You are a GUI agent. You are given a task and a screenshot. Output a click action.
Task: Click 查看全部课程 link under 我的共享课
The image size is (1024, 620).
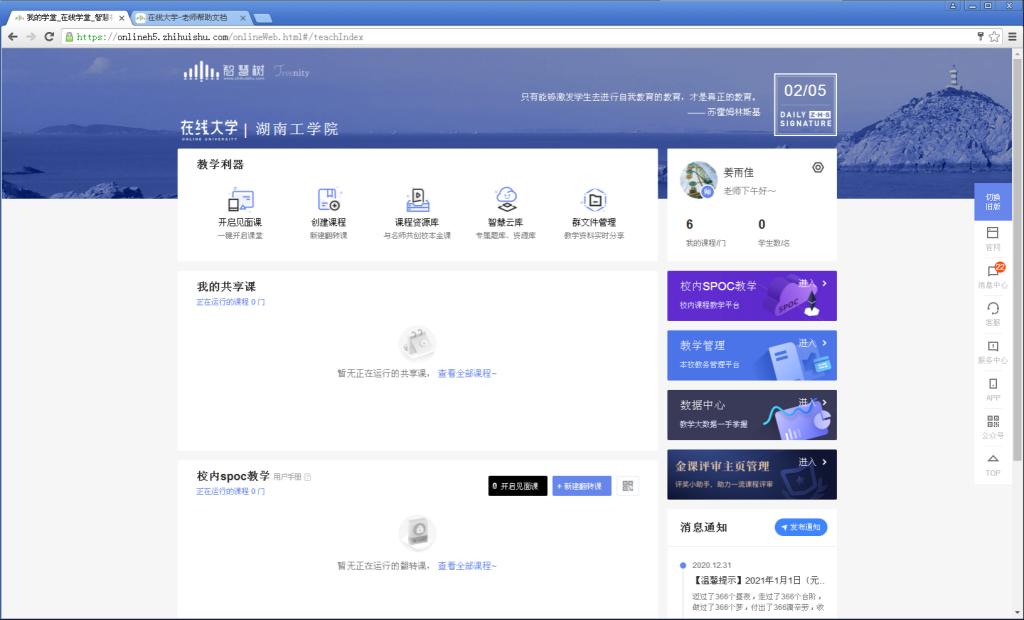click(x=467, y=373)
